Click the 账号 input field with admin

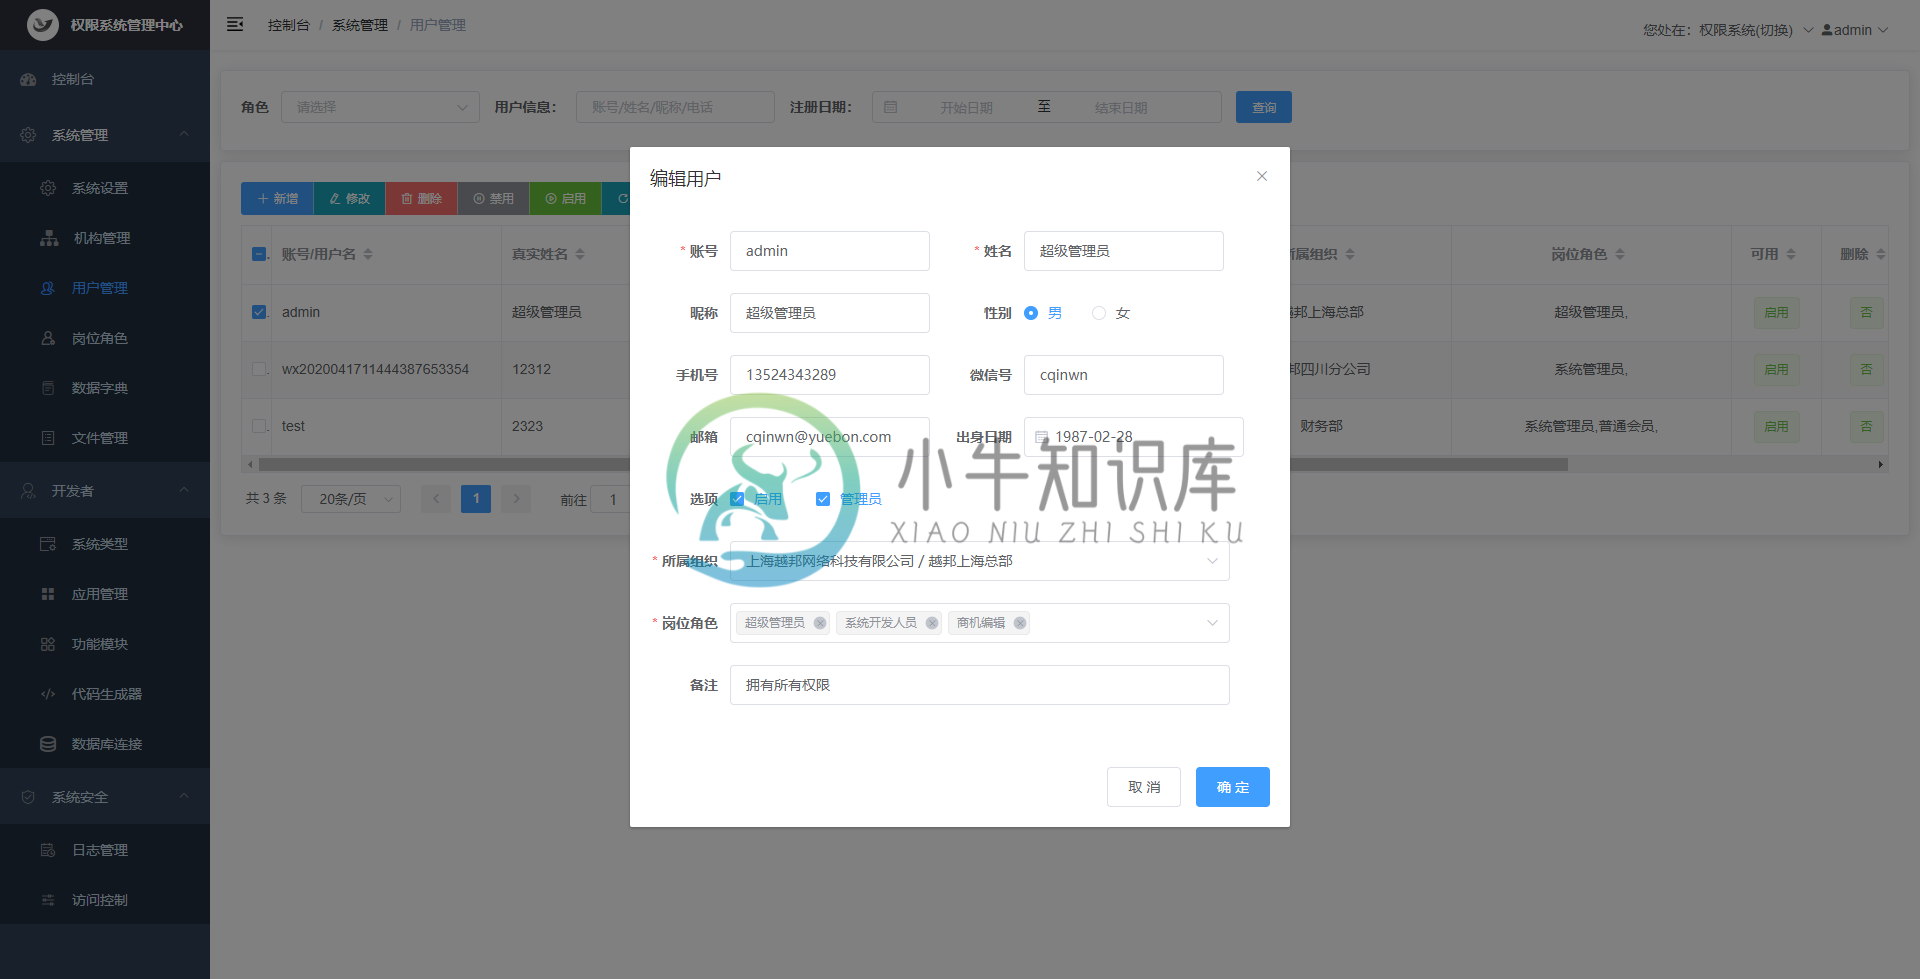pos(830,251)
